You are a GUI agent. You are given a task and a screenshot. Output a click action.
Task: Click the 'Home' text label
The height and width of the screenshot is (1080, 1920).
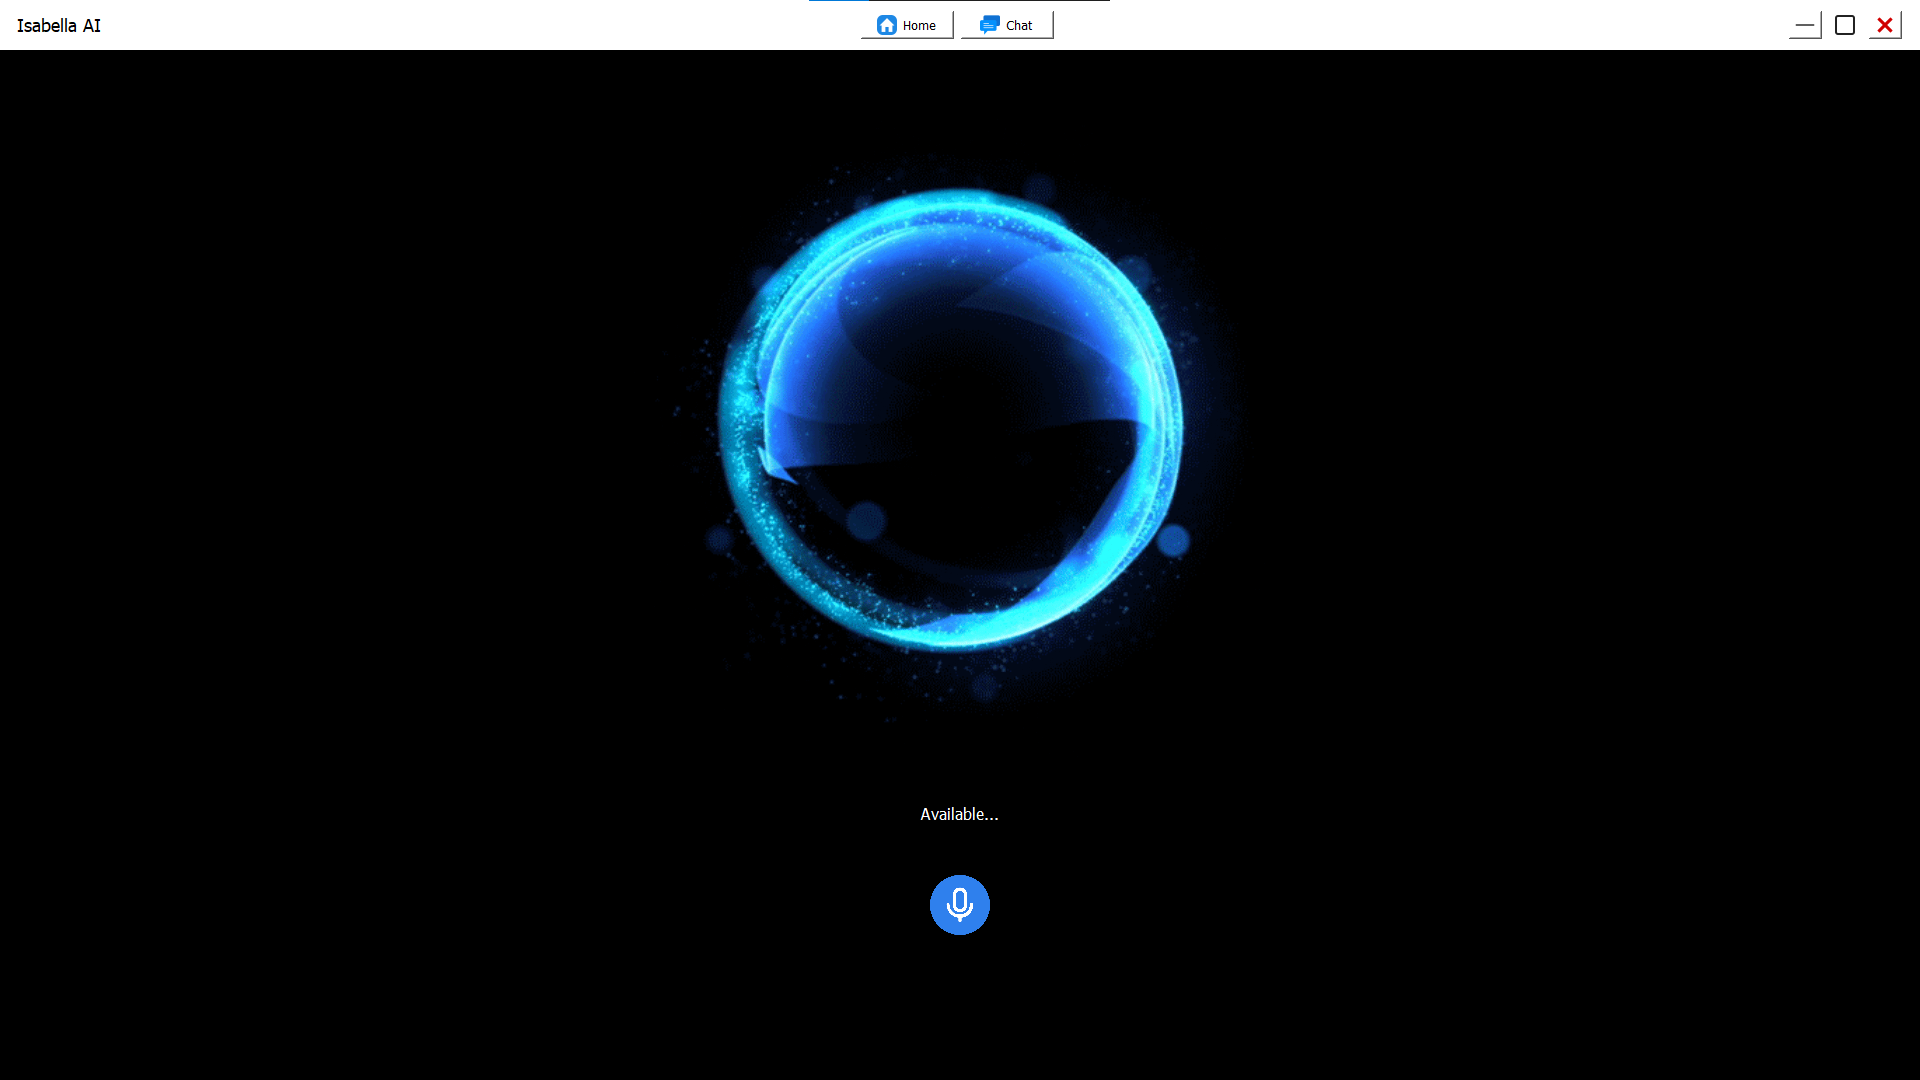[919, 26]
